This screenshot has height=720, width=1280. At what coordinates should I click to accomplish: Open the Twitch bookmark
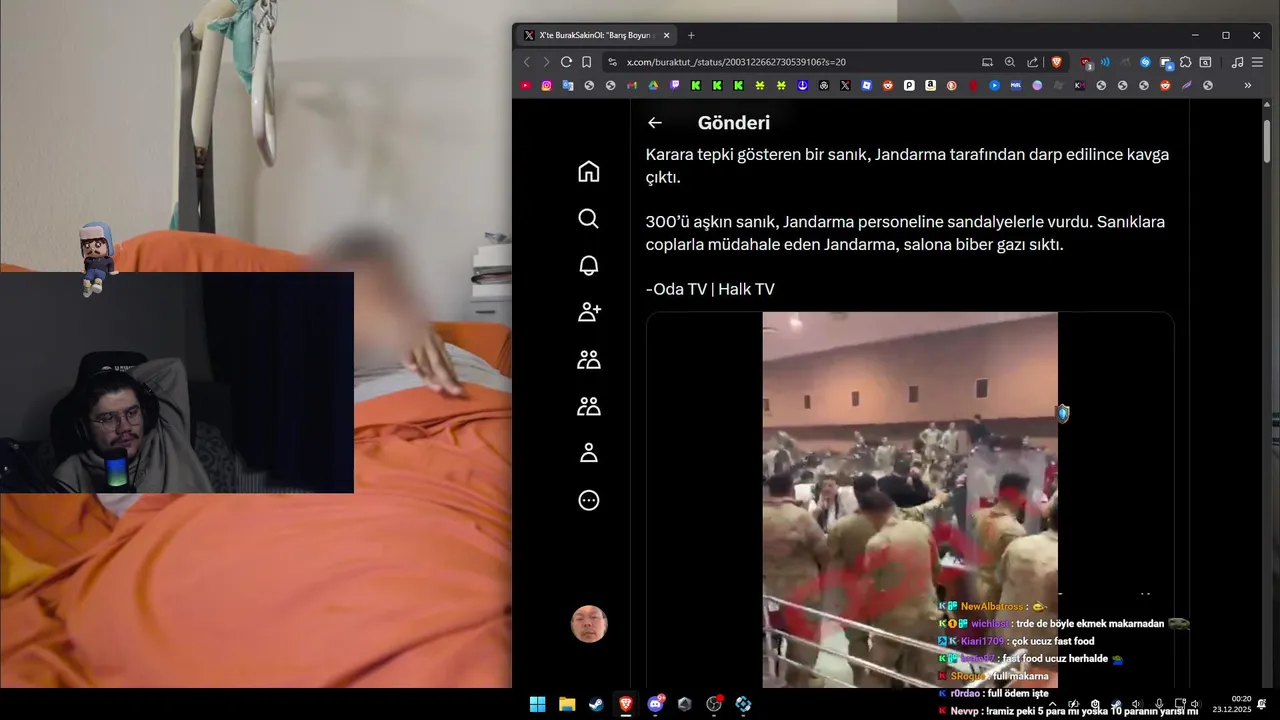coord(675,86)
